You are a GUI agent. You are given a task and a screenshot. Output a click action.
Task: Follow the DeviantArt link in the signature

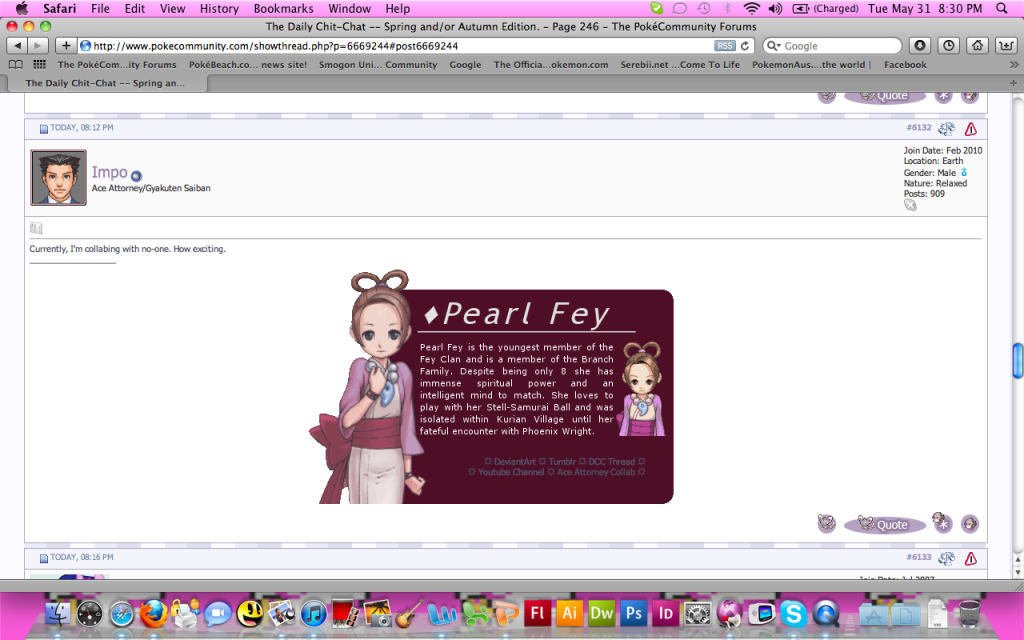(x=515, y=462)
